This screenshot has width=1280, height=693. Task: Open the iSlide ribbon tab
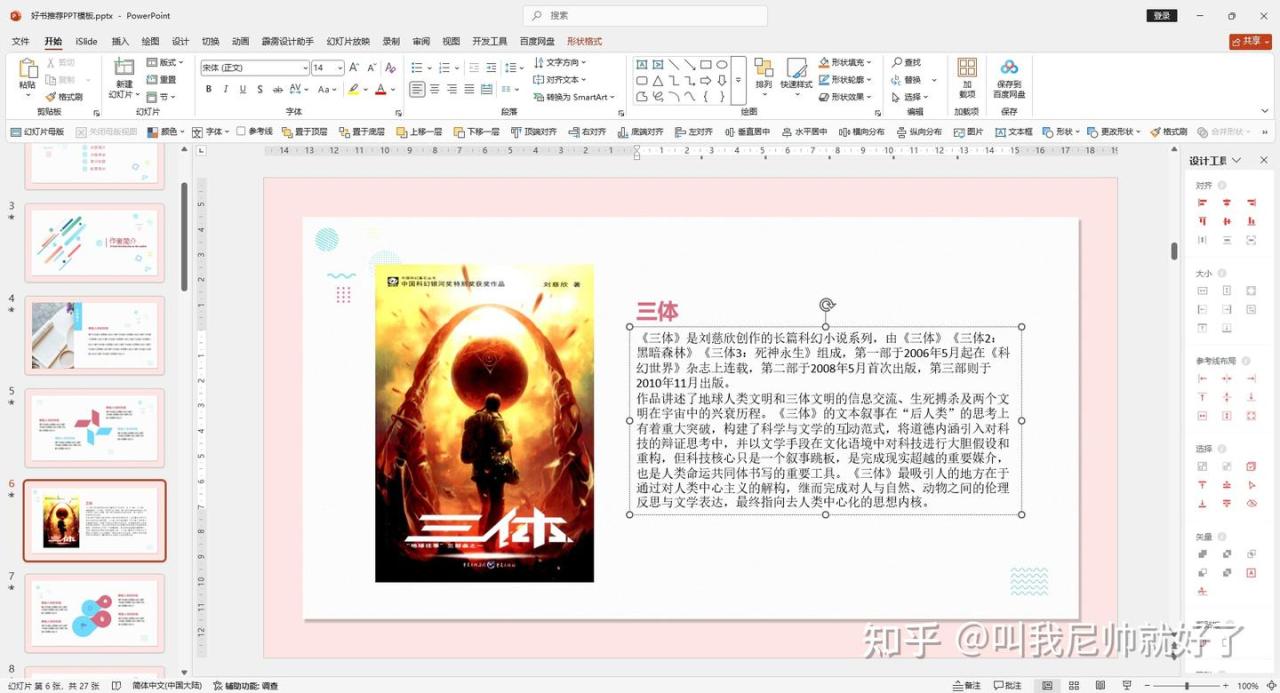(x=86, y=41)
